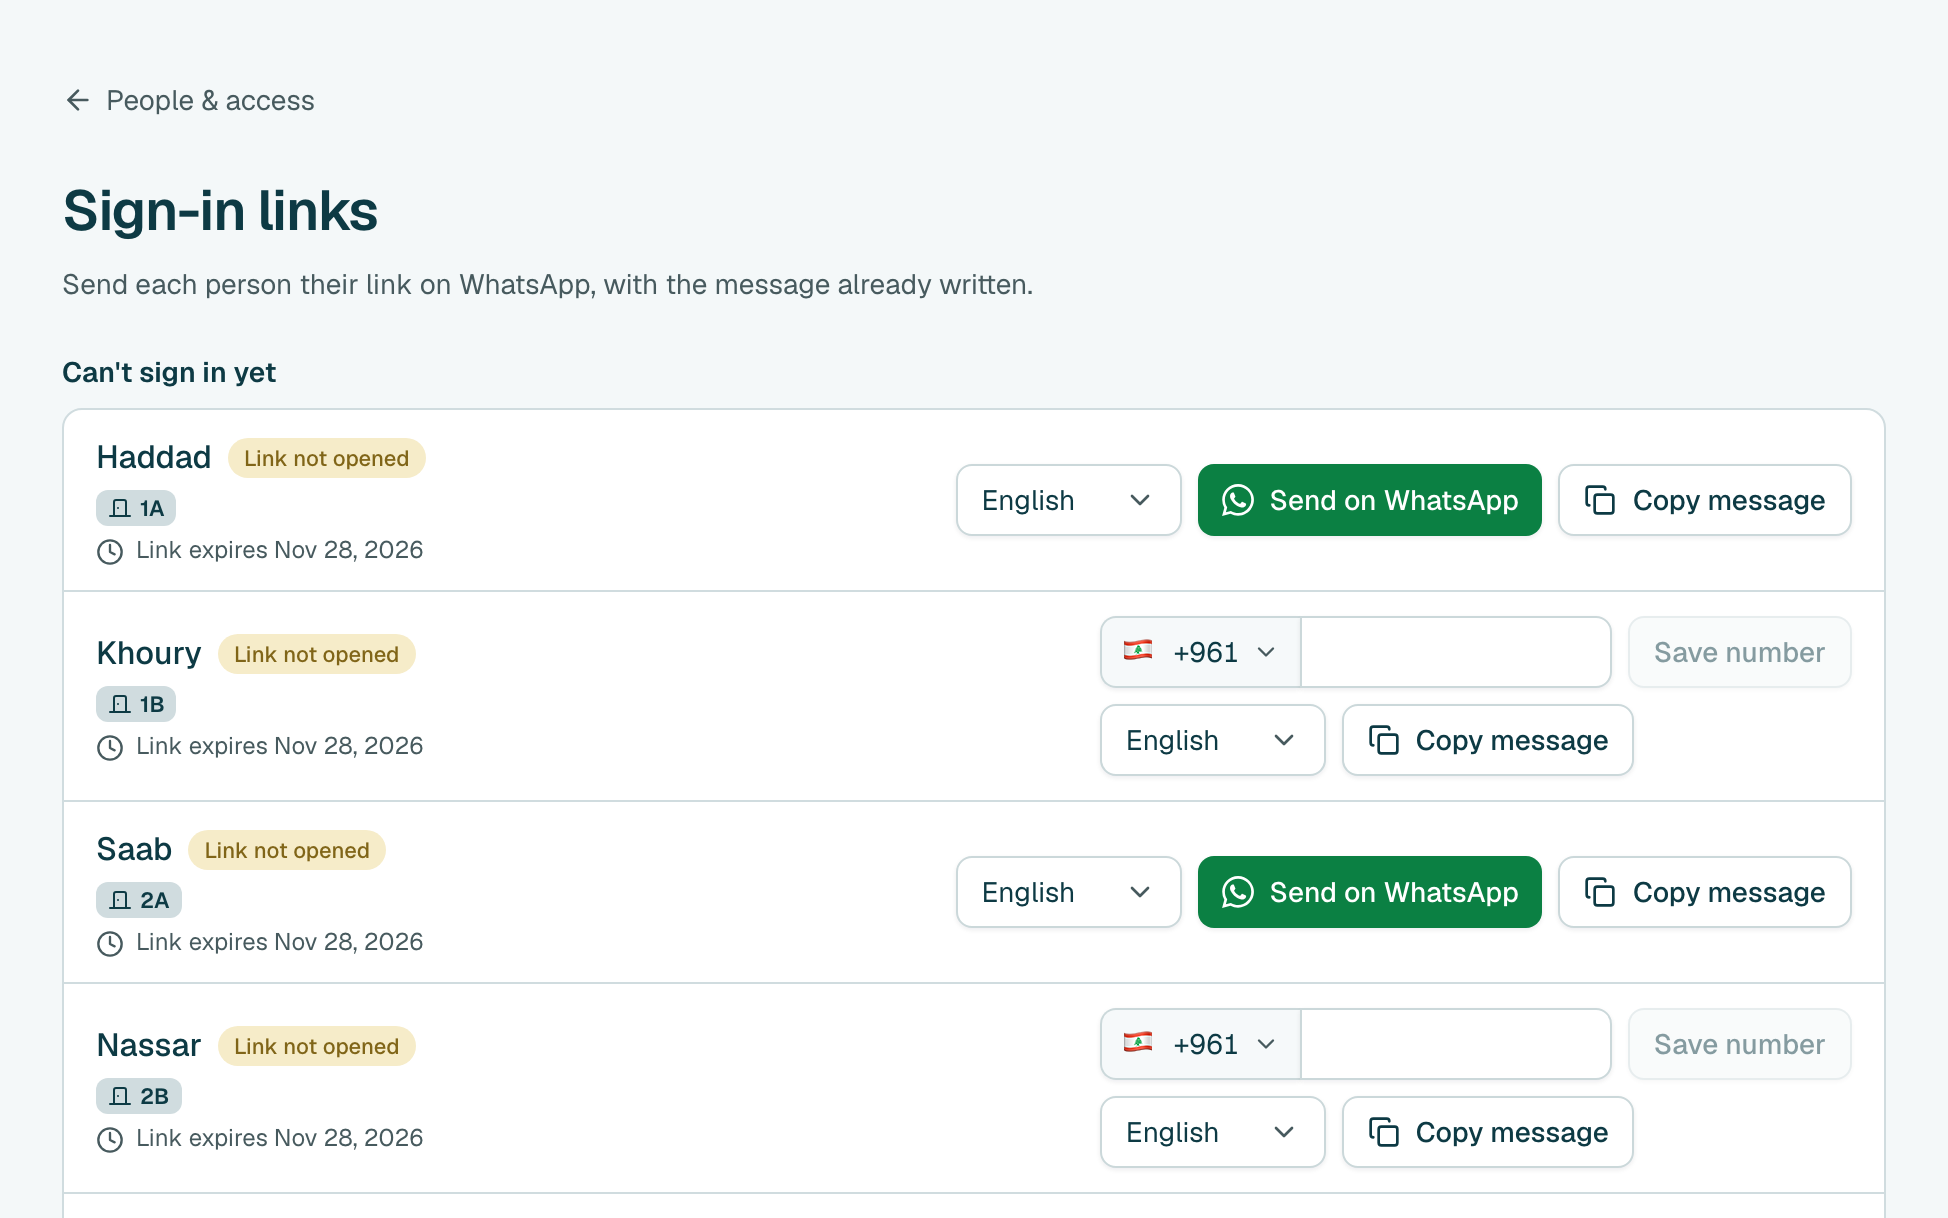The image size is (1948, 1218).
Task: Focus Khoury's phone number field
Action: click(x=1455, y=652)
